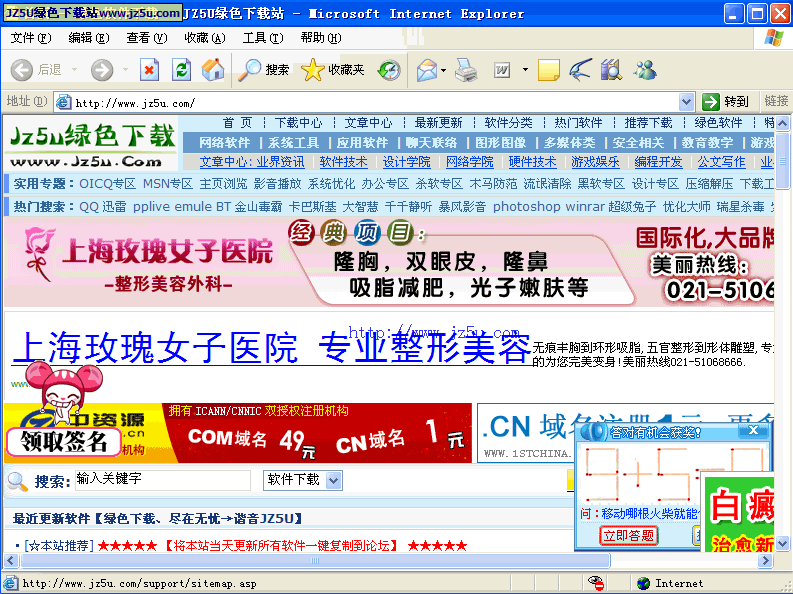
Task: Open the yellow note Discuss icon
Action: (548, 70)
